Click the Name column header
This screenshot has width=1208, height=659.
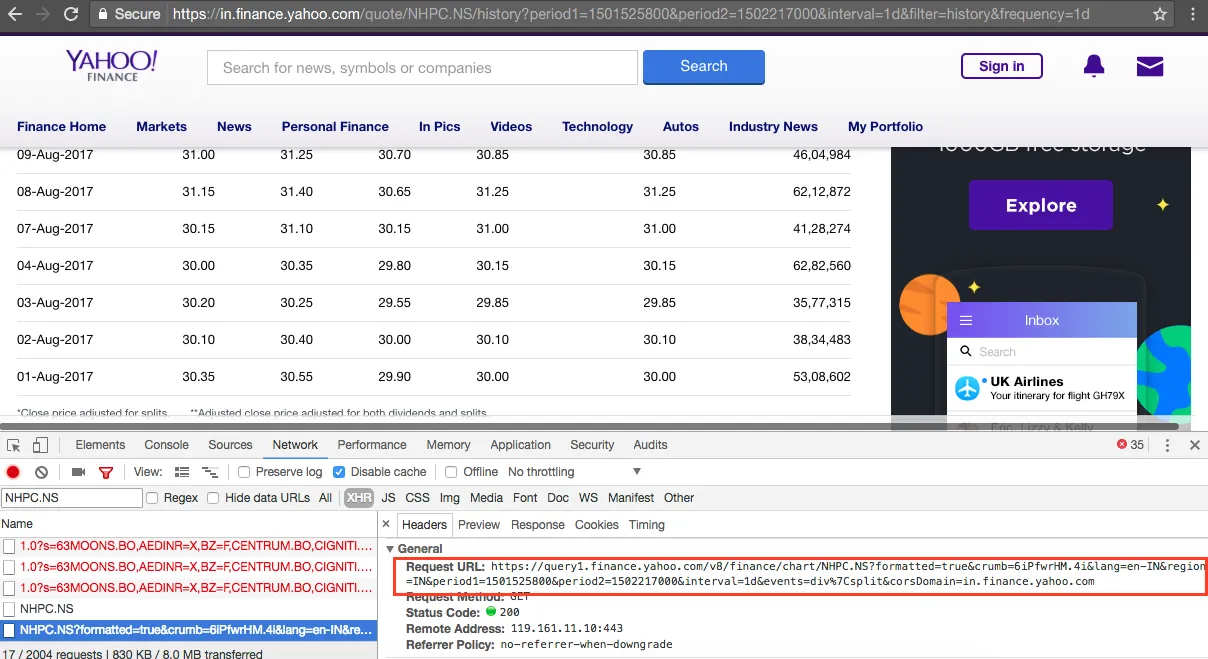tap(17, 524)
